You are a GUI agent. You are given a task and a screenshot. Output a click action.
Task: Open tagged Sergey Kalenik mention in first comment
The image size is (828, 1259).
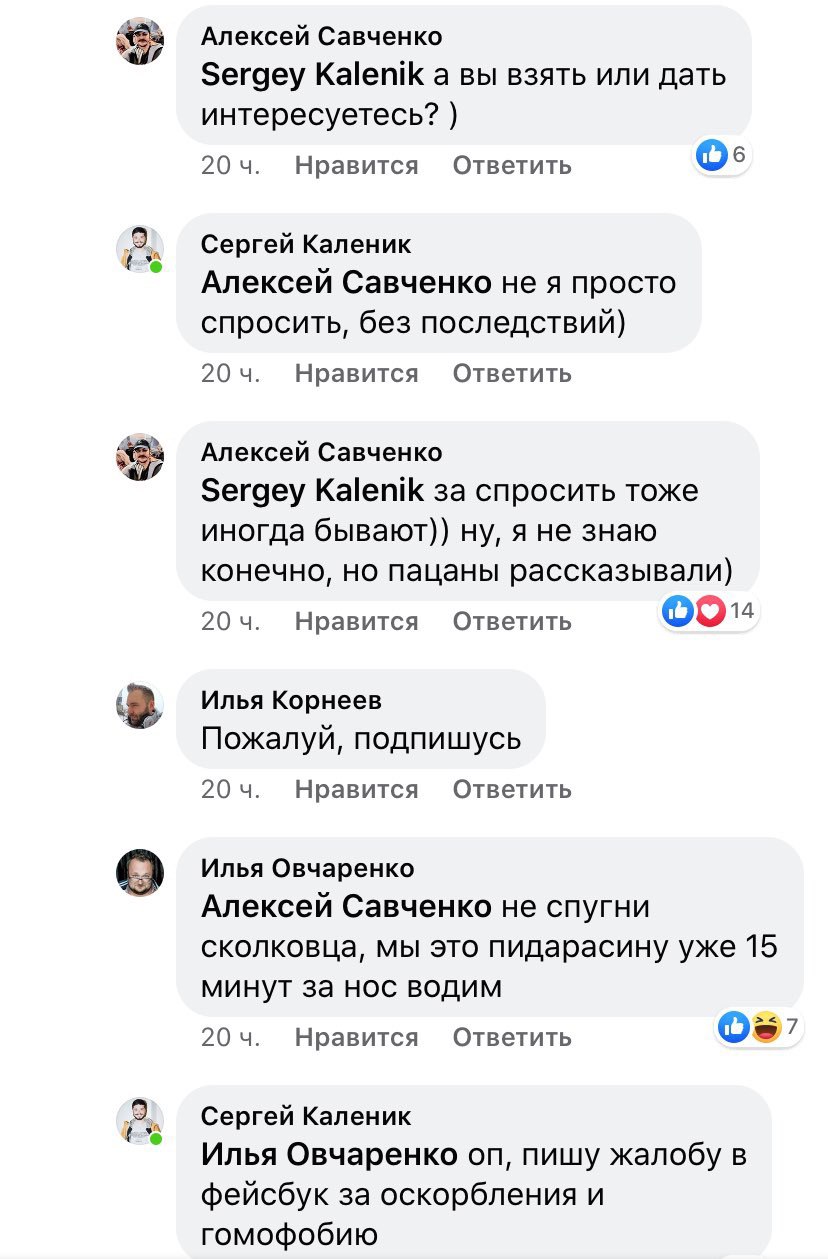(x=313, y=75)
